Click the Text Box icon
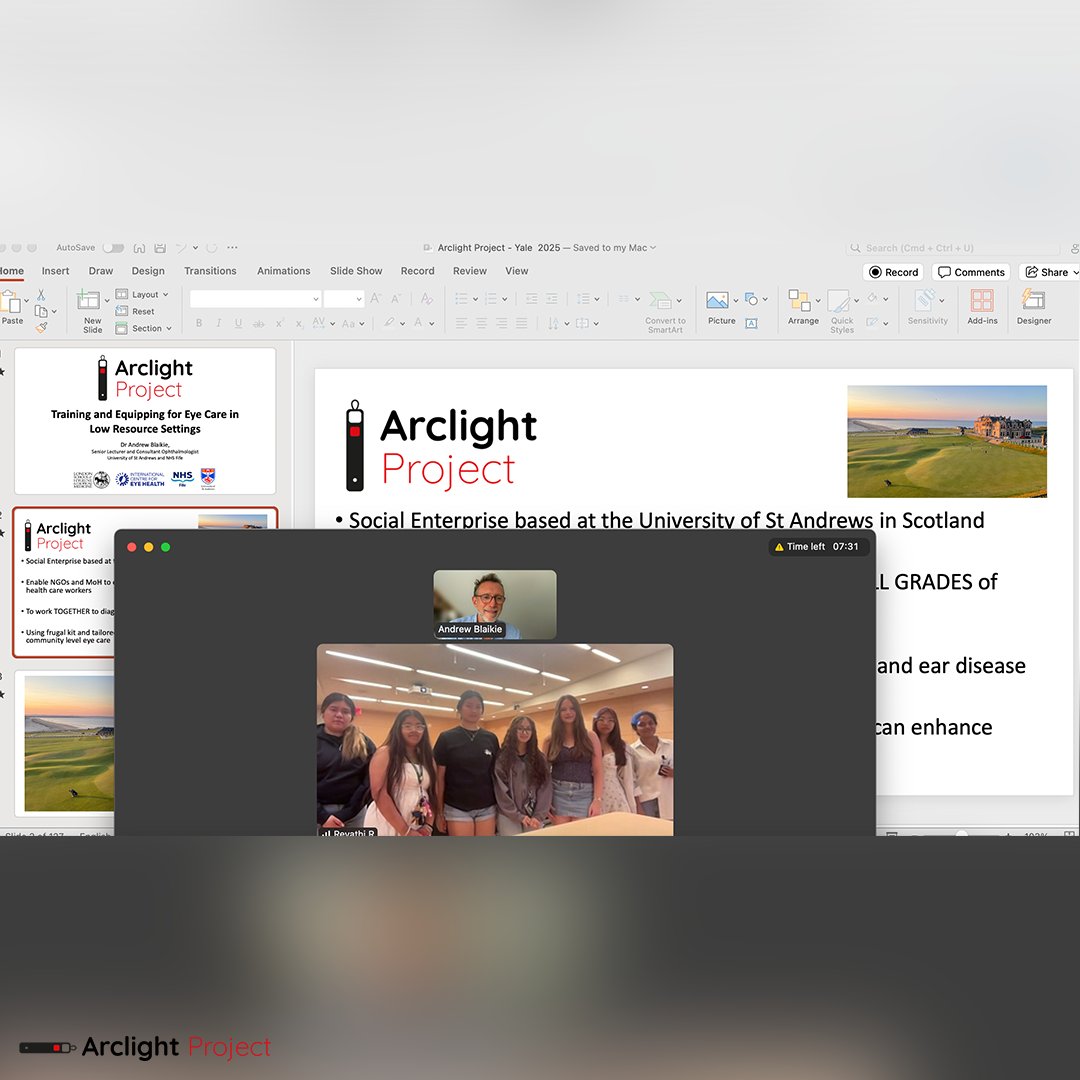Image resolution: width=1080 pixels, height=1080 pixels. click(751, 324)
